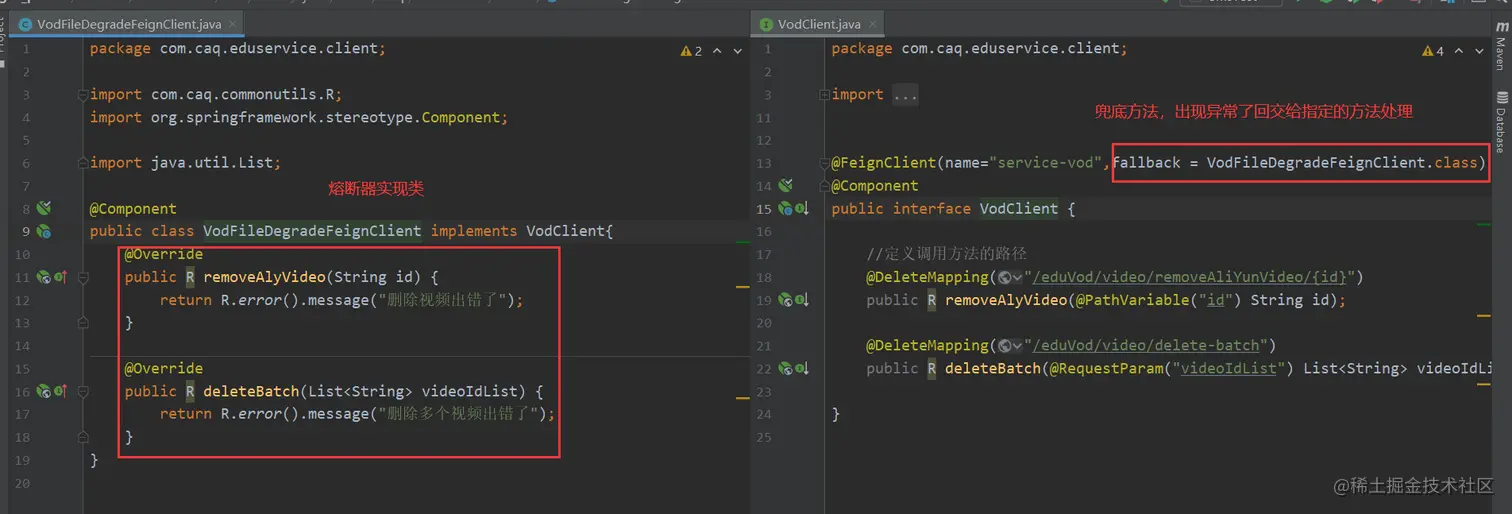Viewport: 1512px width, 514px height.
Task: Click the Spring gutter icon beside deleteBatch on line 16 in VodFileDegradeFeignClient
Action: [43, 391]
